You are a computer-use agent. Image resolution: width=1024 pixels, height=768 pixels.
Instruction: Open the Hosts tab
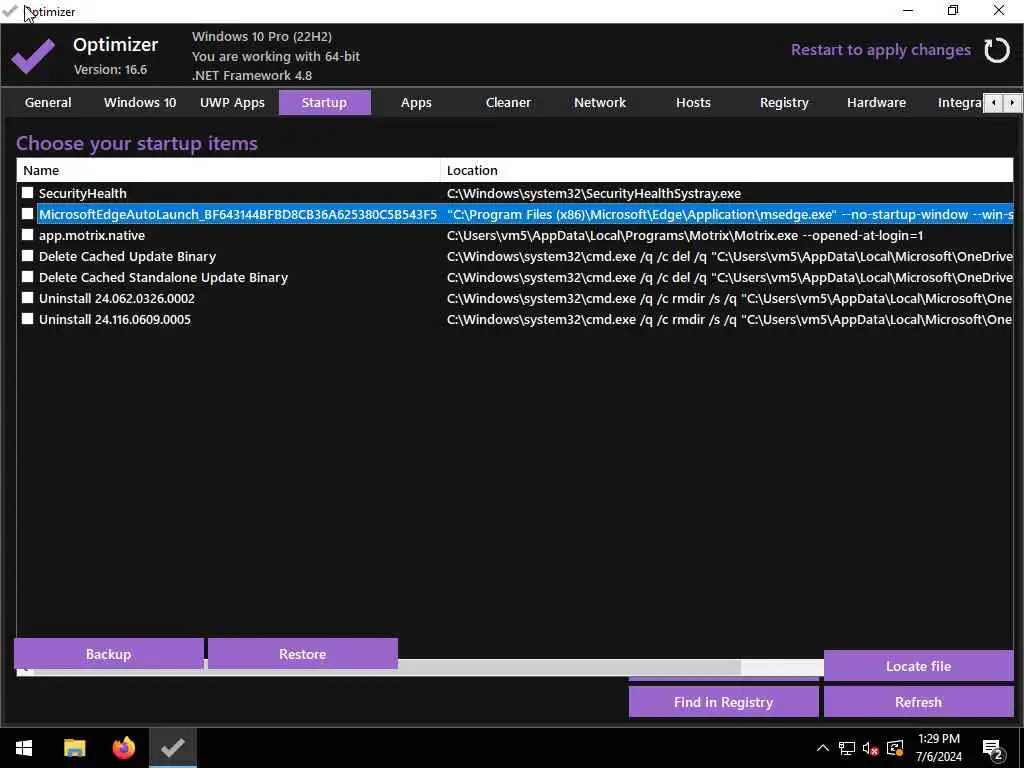[693, 103]
